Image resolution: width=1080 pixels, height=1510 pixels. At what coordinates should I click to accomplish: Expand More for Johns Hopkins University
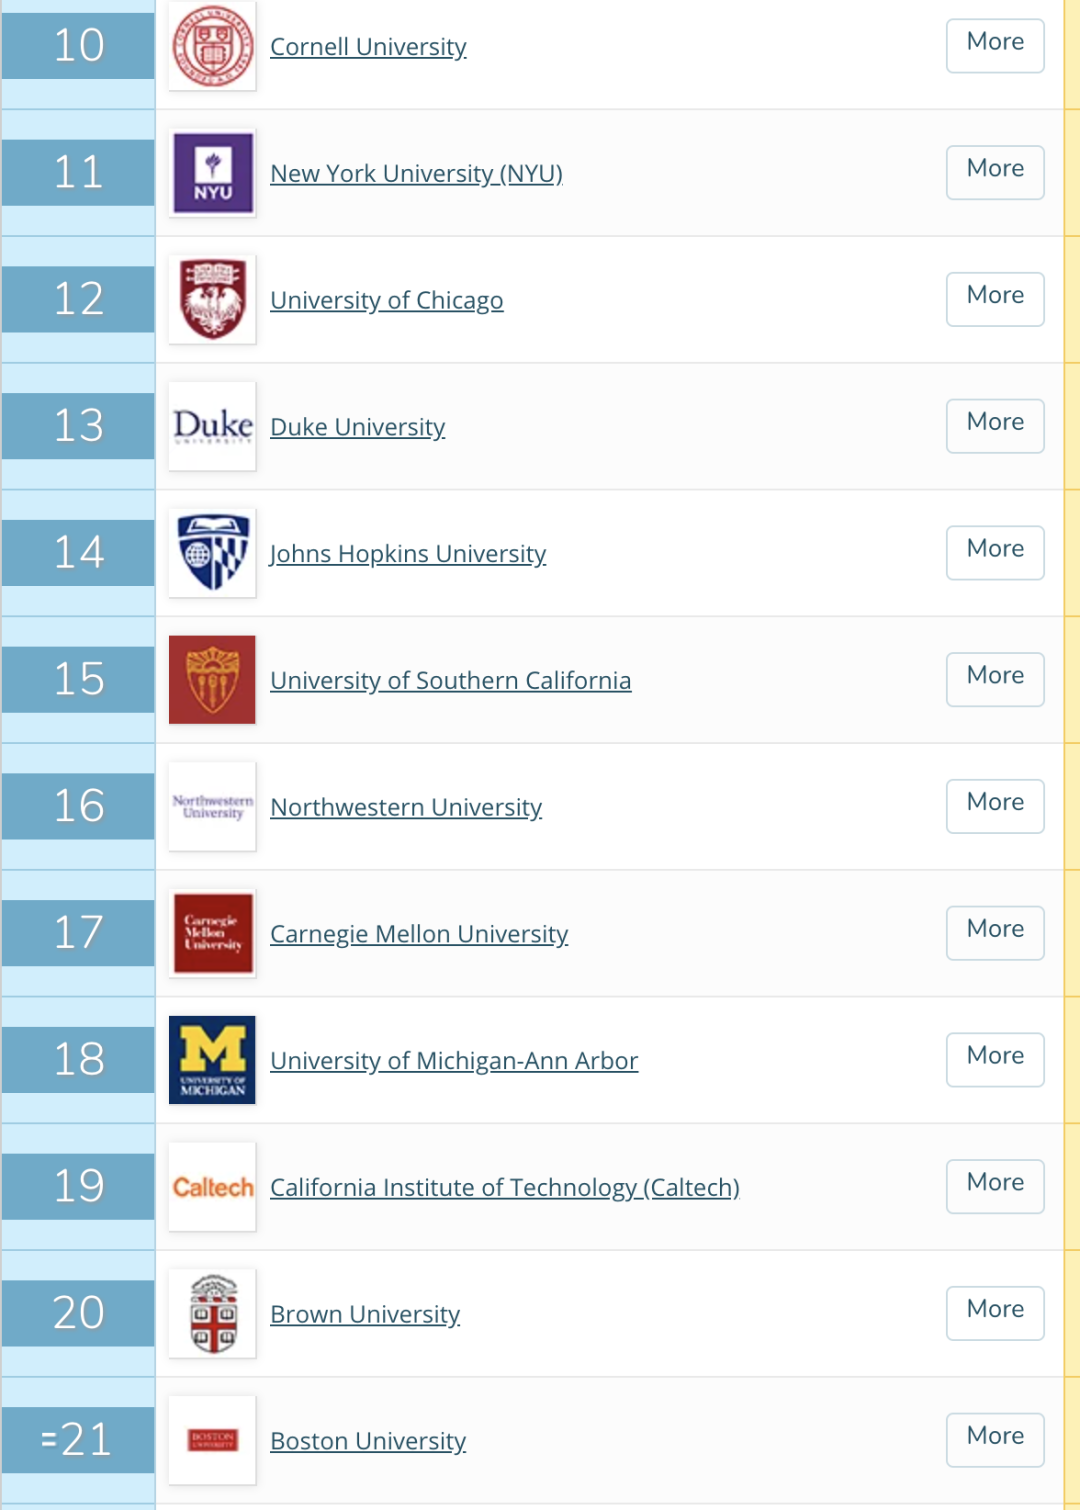pyautogui.click(x=995, y=552)
